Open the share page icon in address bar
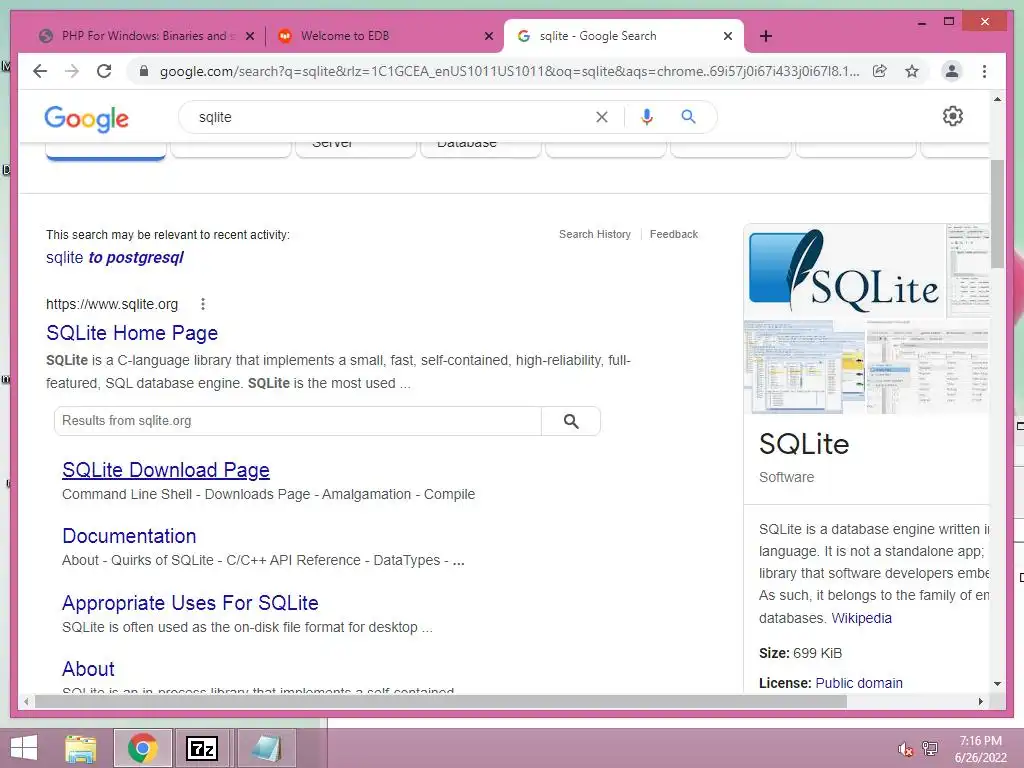The height and width of the screenshot is (768, 1024). point(880,71)
